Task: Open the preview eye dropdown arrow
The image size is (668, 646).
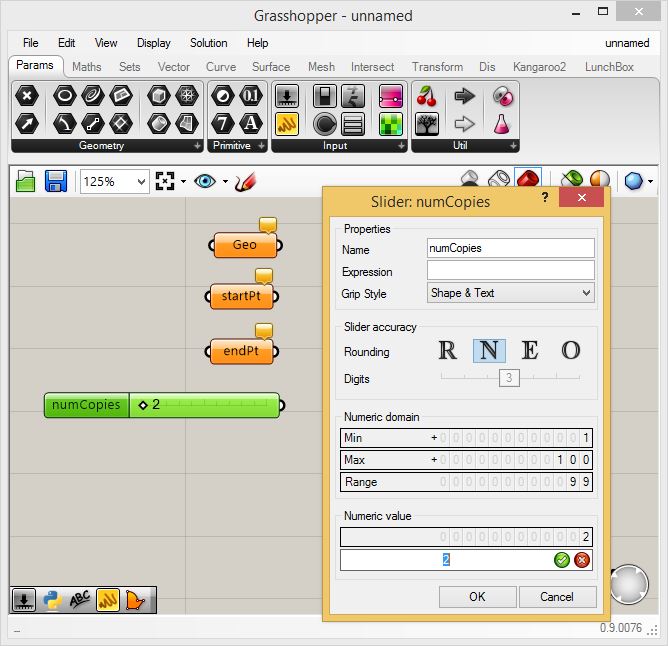Action: (x=225, y=182)
